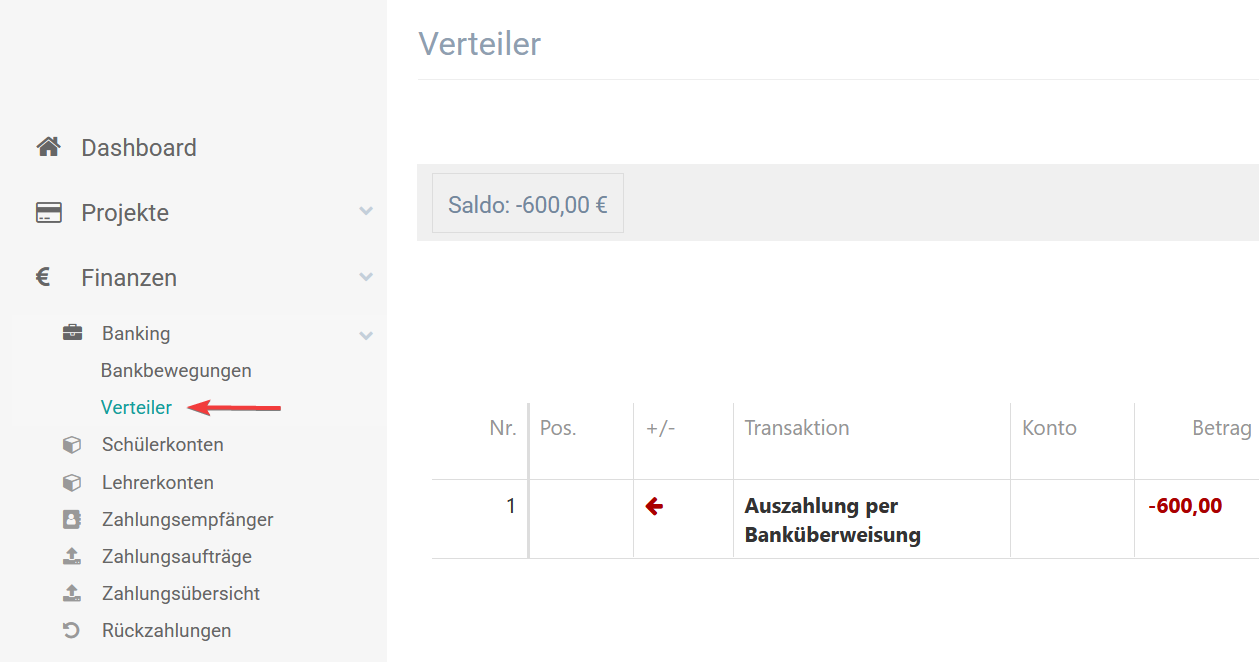The height and width of the screenshot is (662, 1259).
Task: Click the Zahlungsübersicht upload icon
Action: 72,593
